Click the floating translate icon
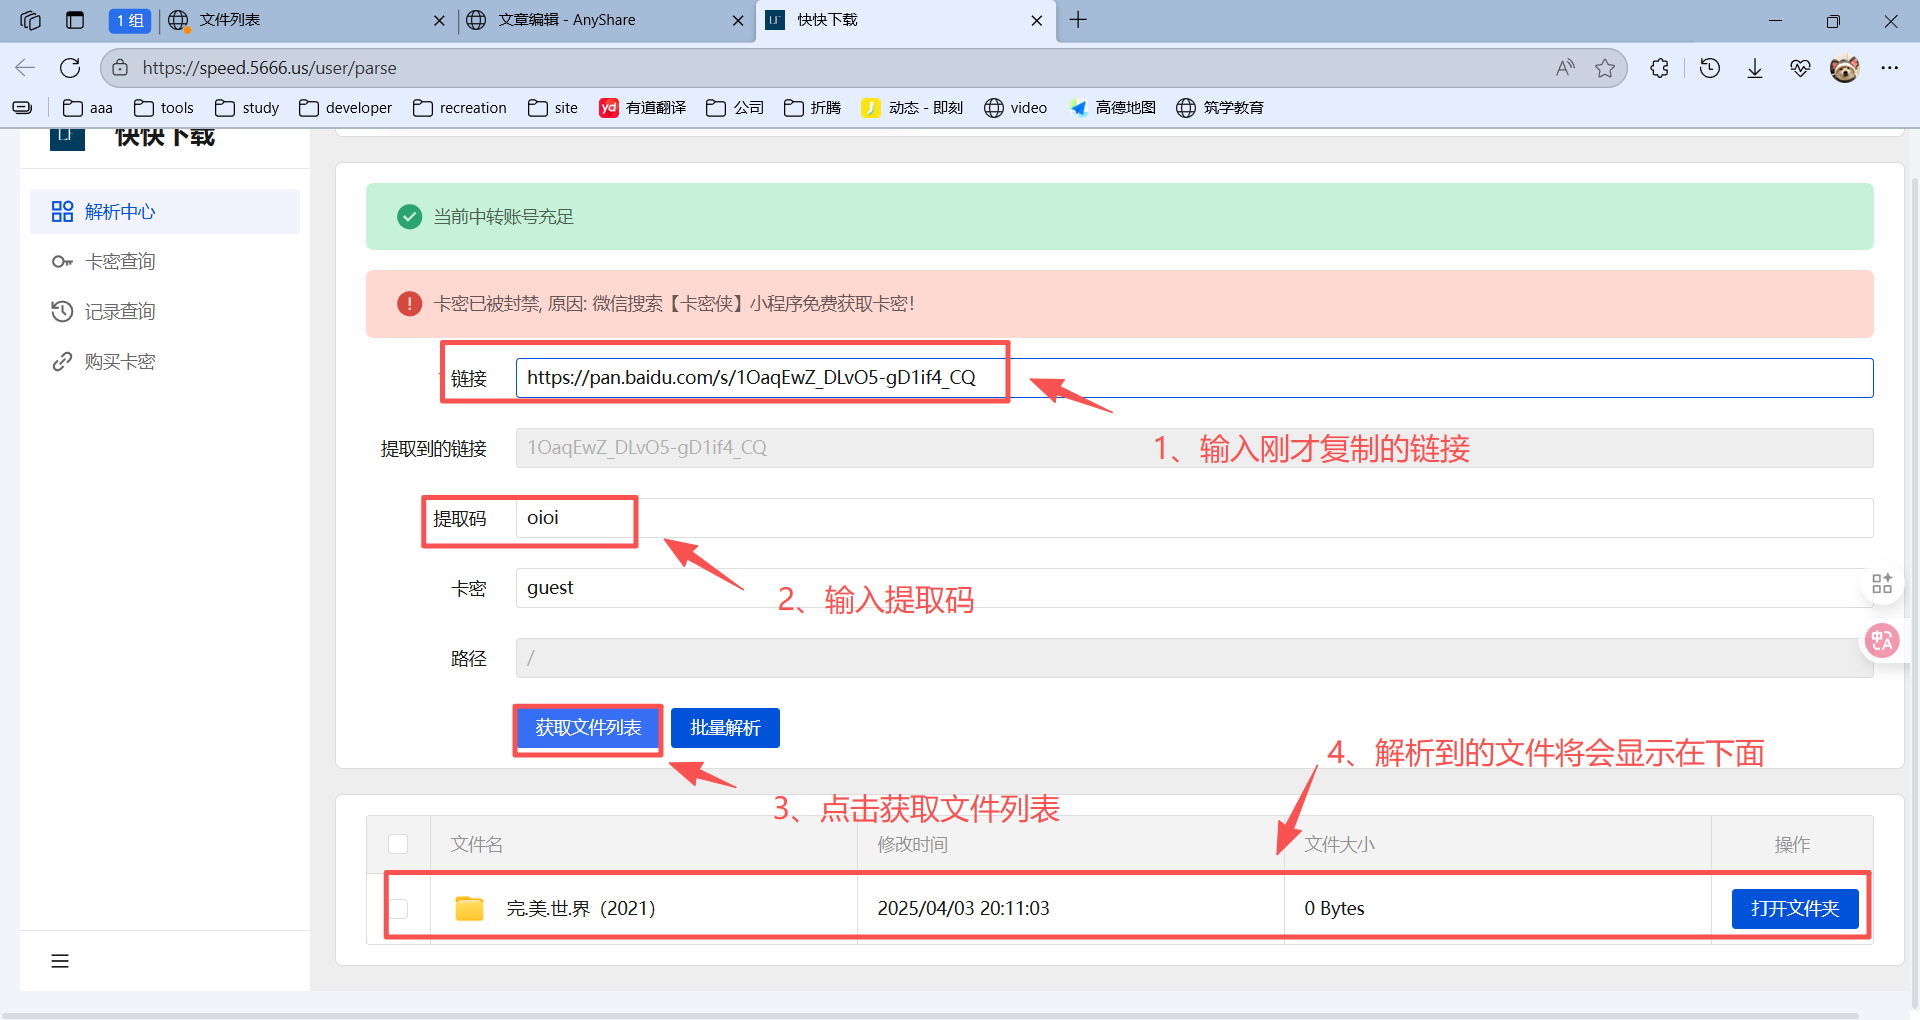The width and height of the screenshot is (1920, 1020). 1882,641
